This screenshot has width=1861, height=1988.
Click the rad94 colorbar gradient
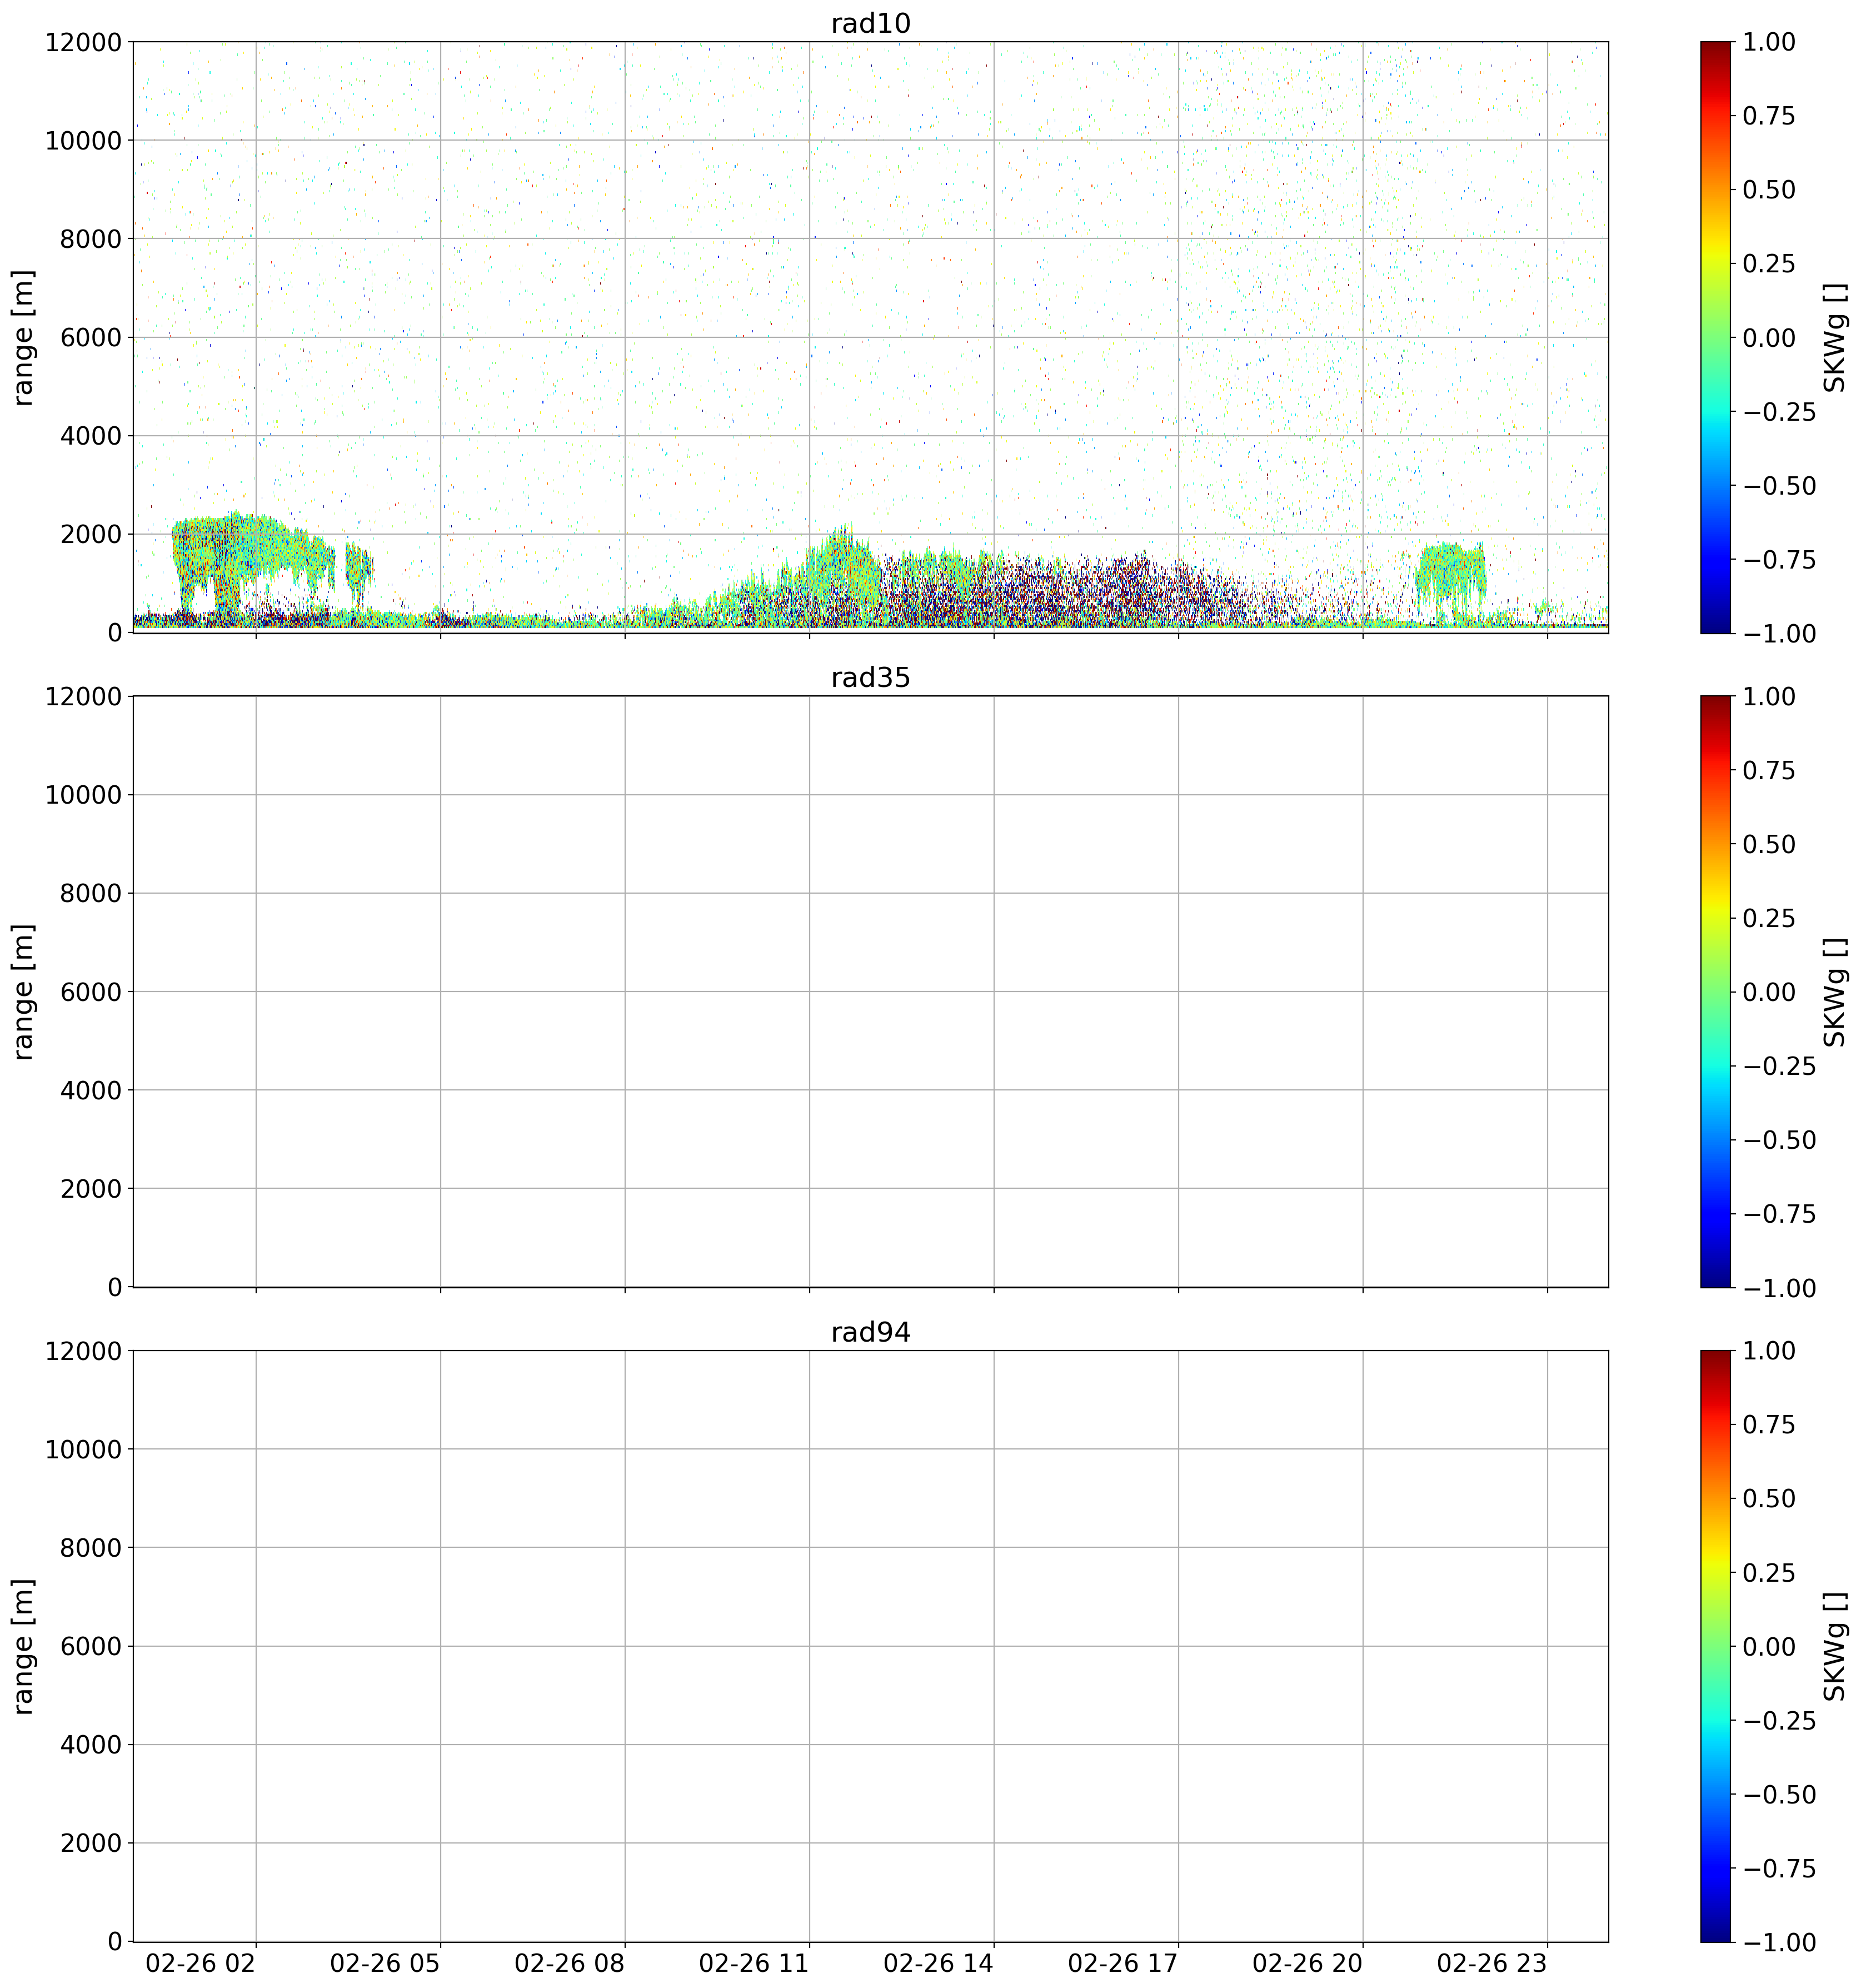1715,1646
